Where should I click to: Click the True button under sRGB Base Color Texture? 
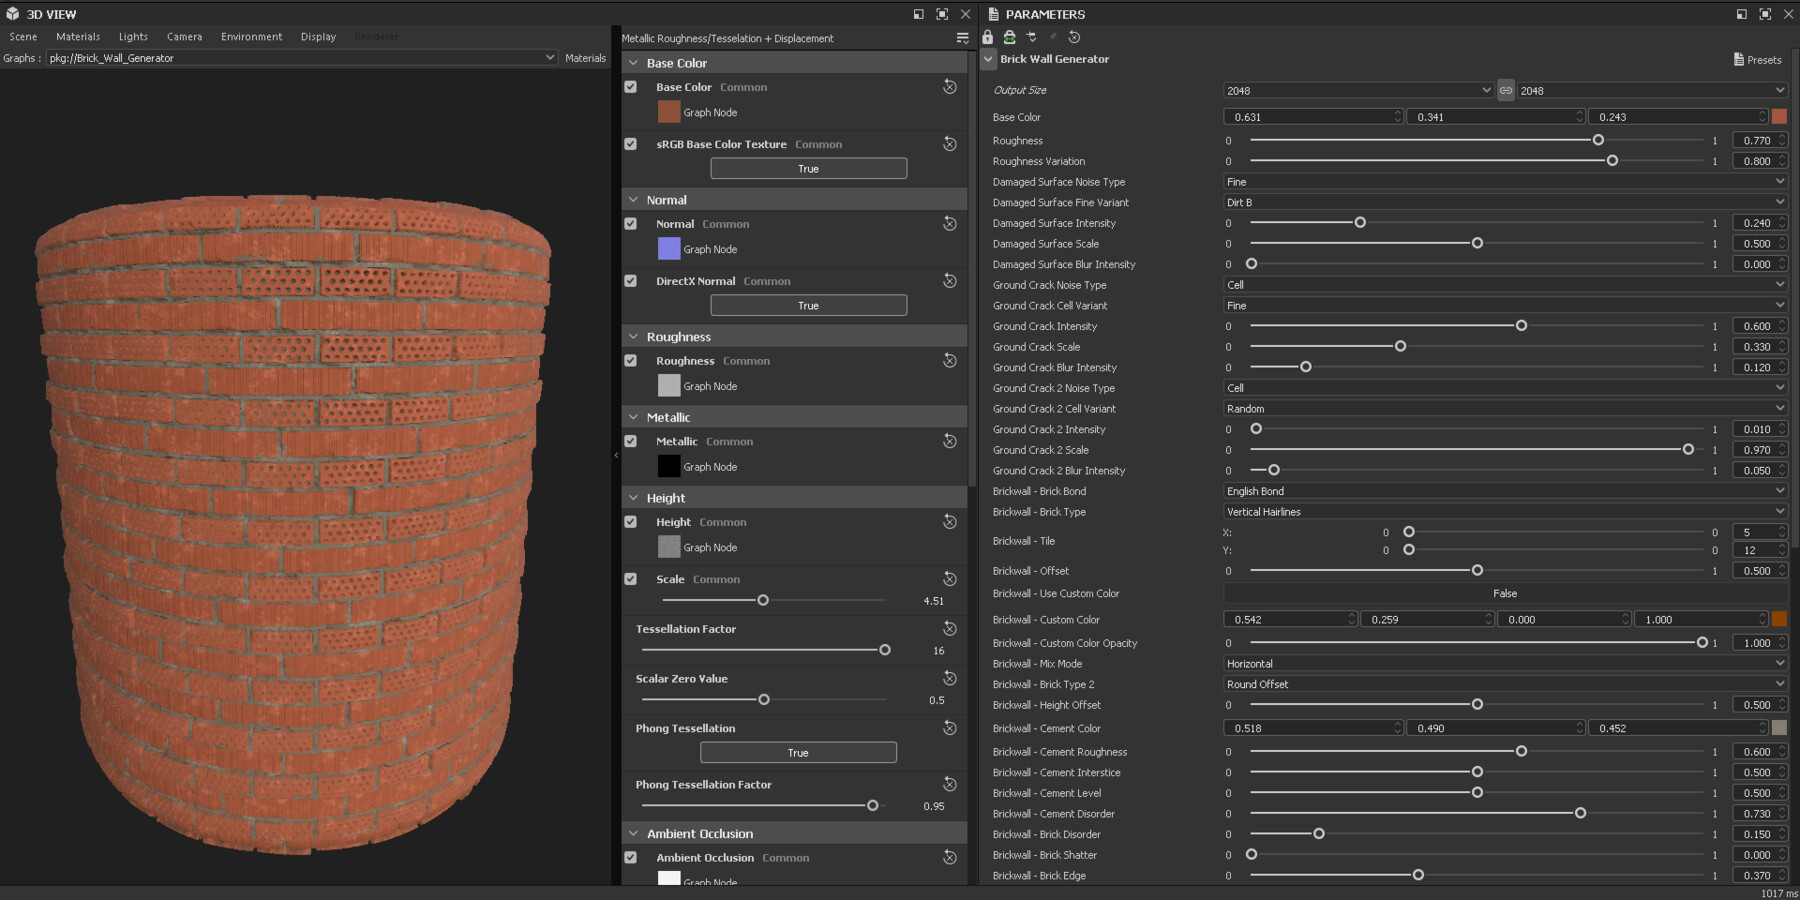(808, 168)
